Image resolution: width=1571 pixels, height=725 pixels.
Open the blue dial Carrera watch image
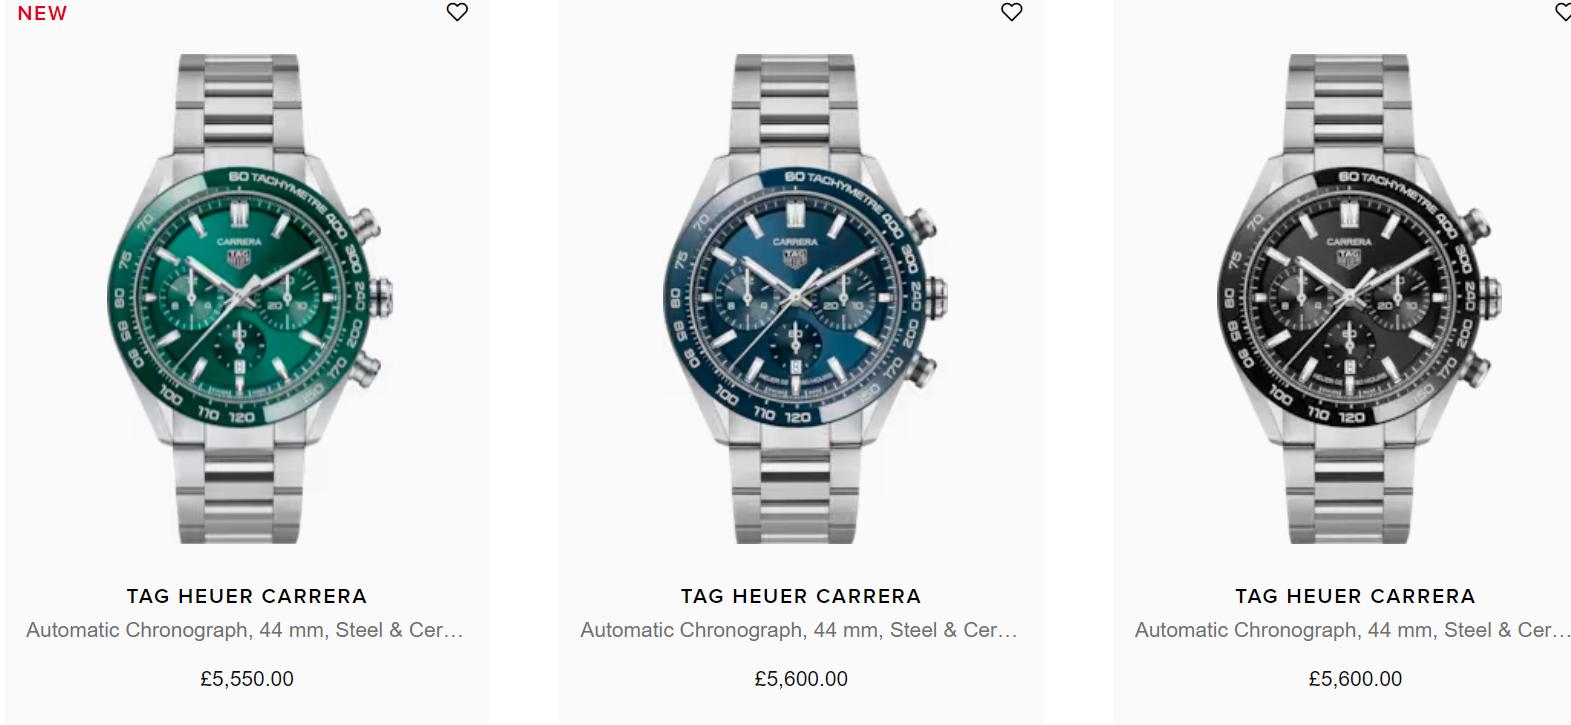click(x=802, y=299)
